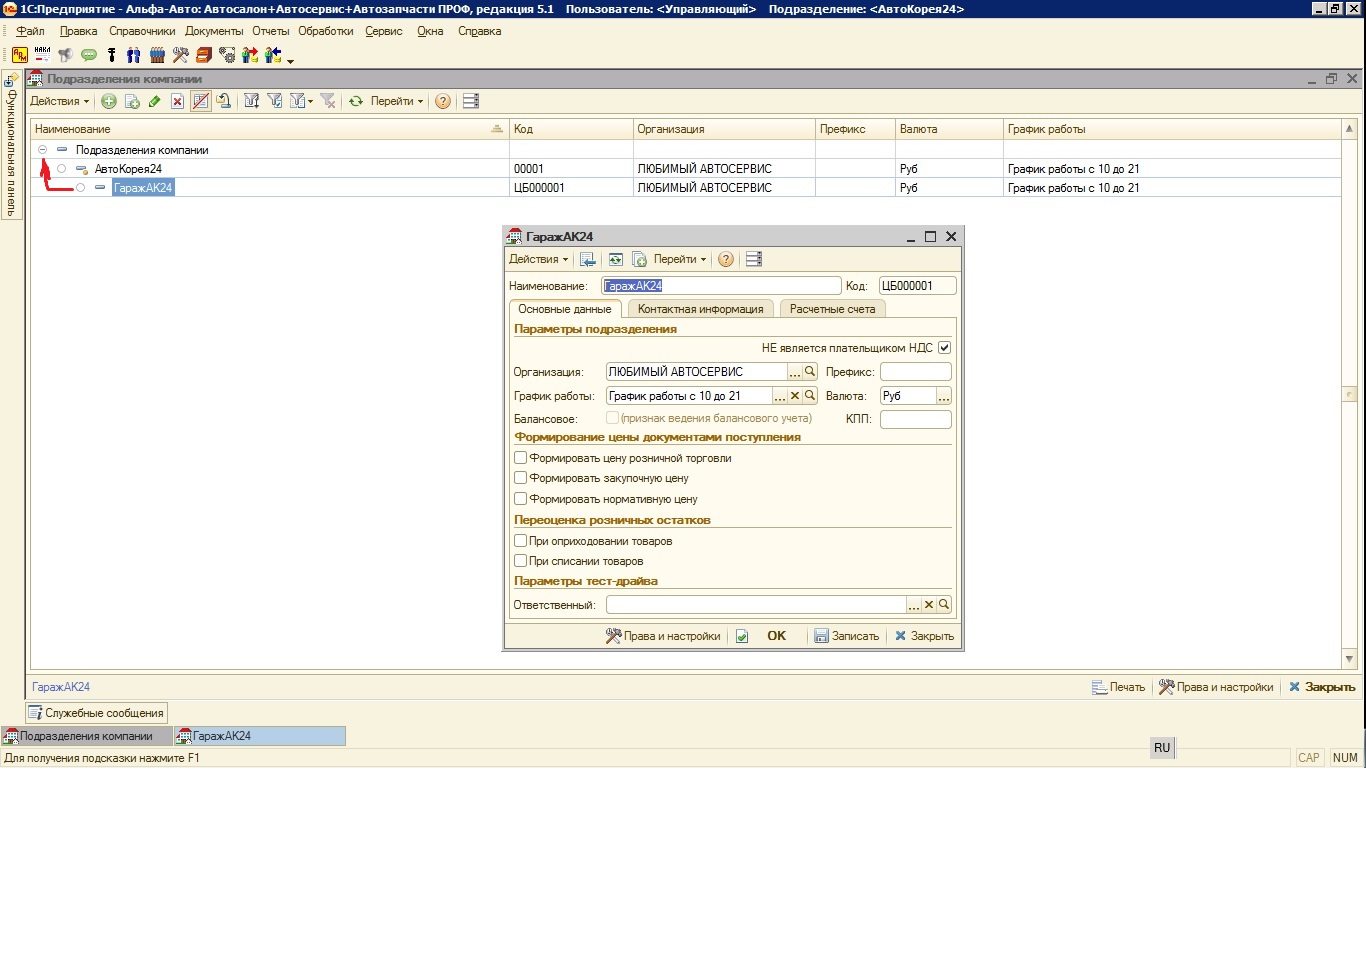Search Организация with magnifier icon
1366x966 pixels.
tap(810, 371)
